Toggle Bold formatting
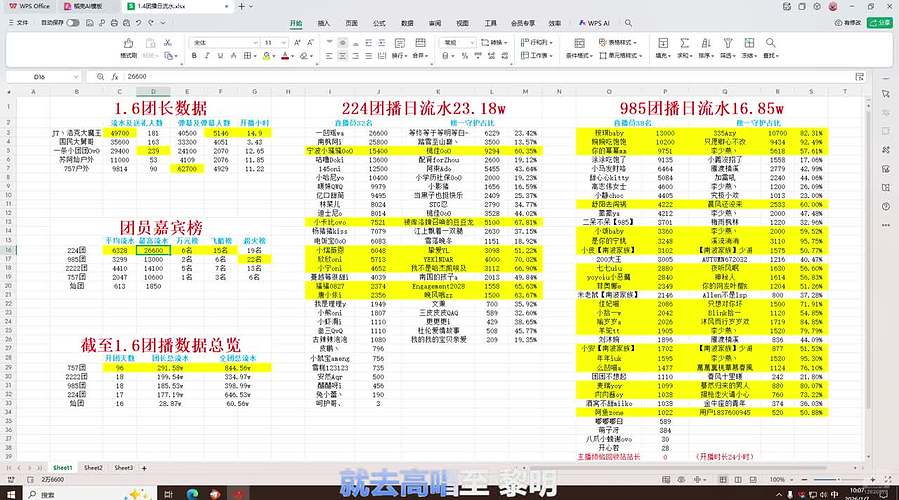 (194, 56)
